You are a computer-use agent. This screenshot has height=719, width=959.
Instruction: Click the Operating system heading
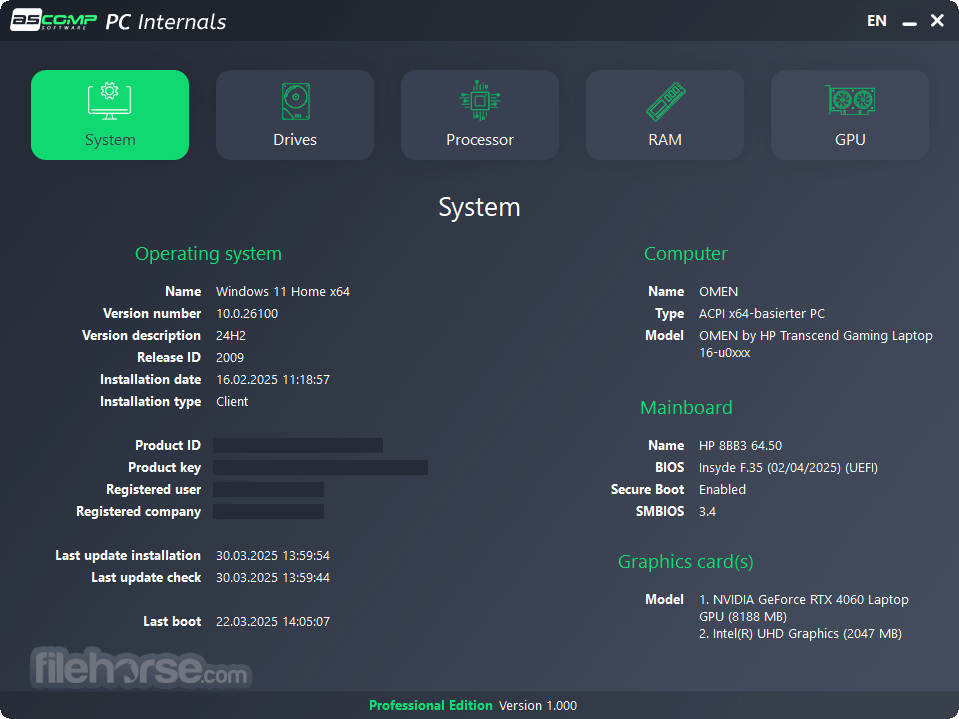[x=209, y=254]
